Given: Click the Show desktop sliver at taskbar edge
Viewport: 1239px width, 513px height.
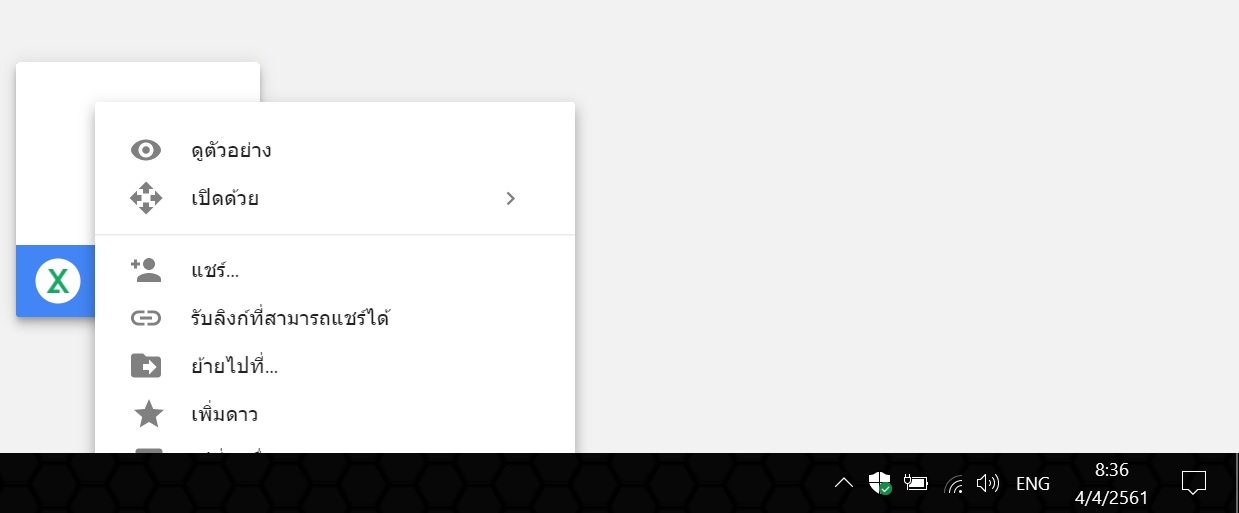Looking at the screenshot, I should 1236,483.
